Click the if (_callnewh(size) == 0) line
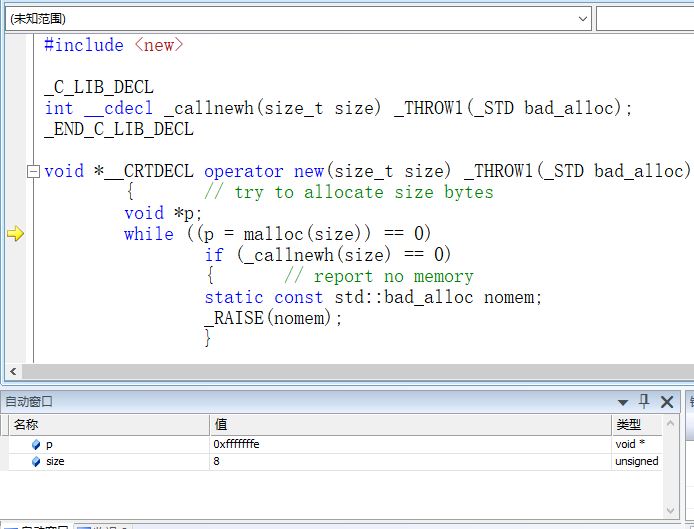694x529 pixels. pyautogui.click(x=328, y=255)
